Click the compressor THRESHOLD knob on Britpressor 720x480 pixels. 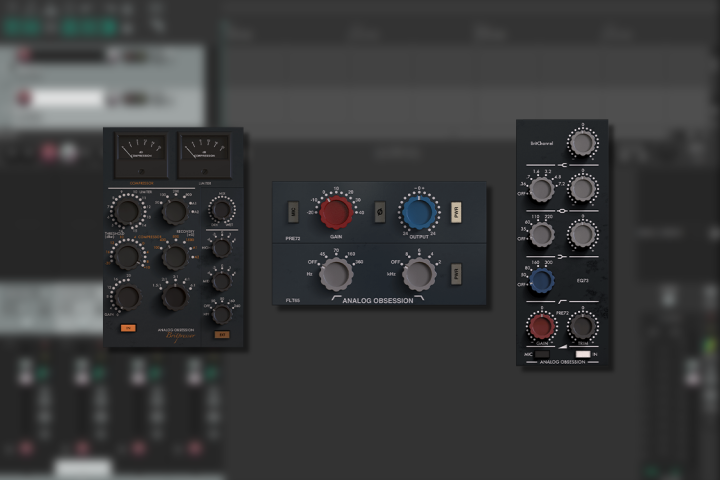point(126,256)
